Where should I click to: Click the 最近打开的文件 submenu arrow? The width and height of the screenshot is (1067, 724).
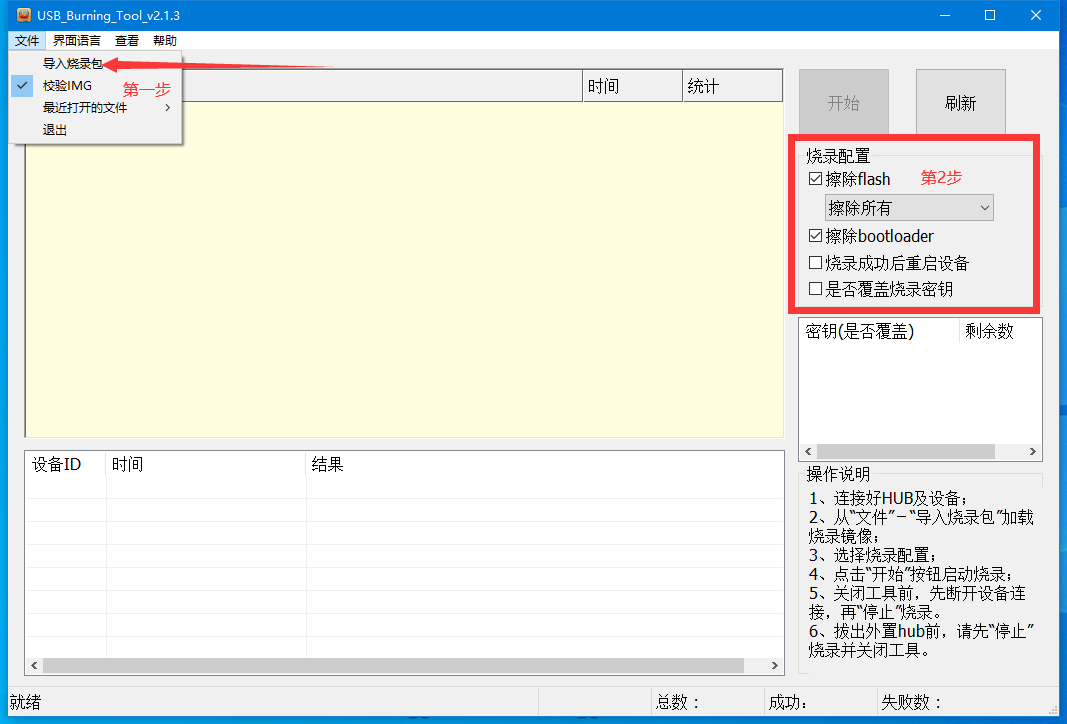pos(168,108)
